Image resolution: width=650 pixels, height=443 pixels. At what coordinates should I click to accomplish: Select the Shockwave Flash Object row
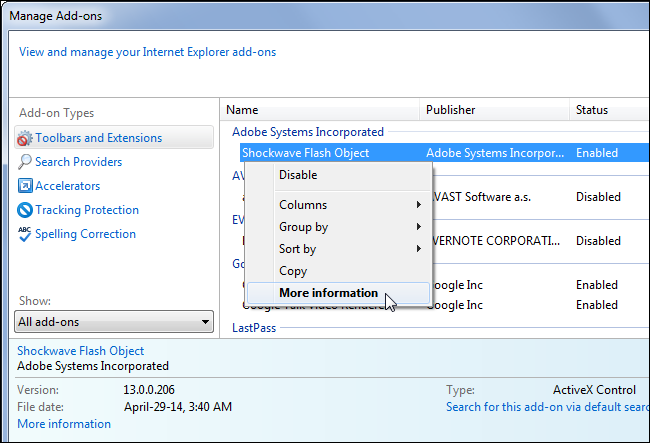coord(305,153)
